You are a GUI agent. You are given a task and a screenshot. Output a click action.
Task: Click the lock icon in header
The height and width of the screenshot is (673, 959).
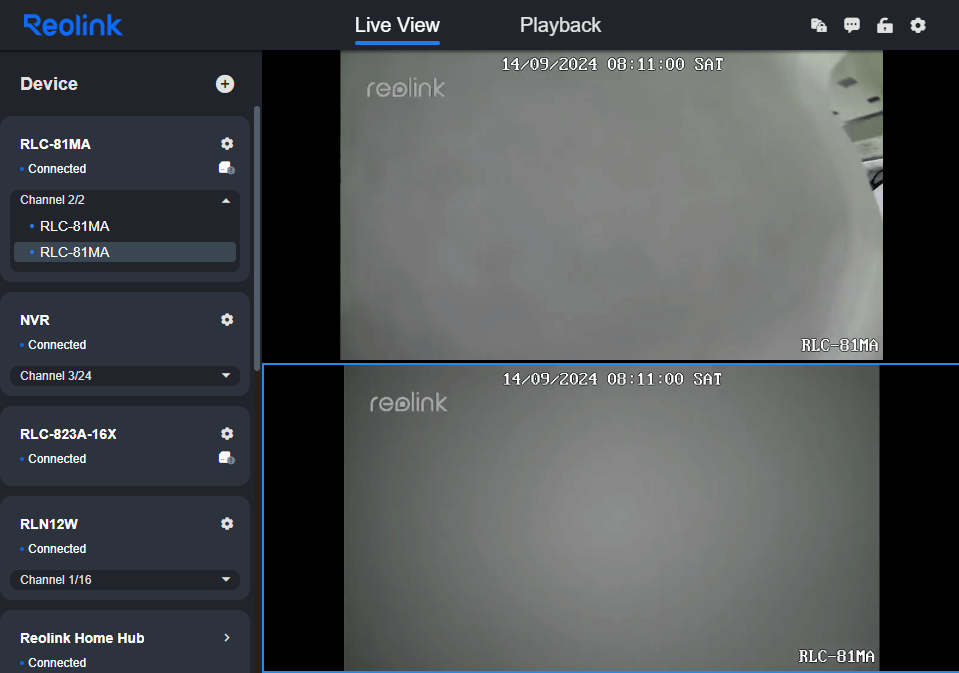tap(884, 25)
